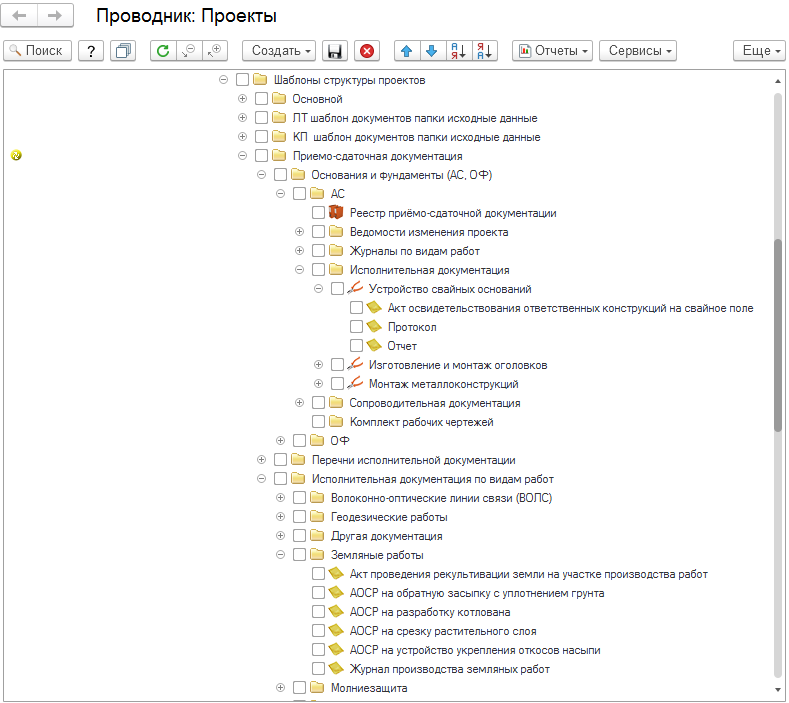Expand the ОФ folder node
The height and width of the screenshot is (703, 789).
coord(281,440)
